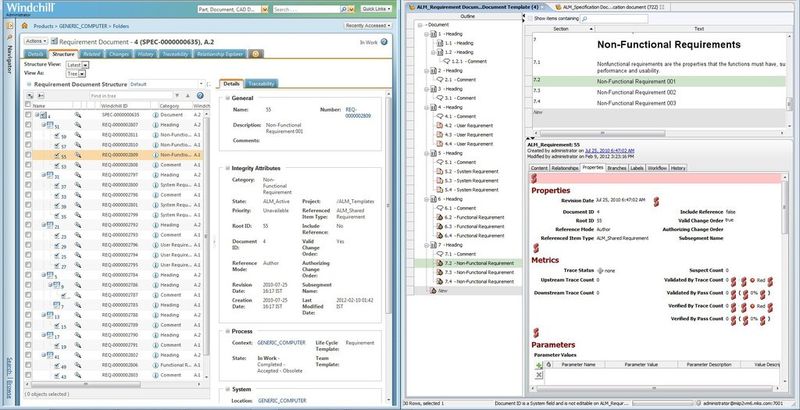
Task: Click find-previous up arrow in tree toolbar
Action: point(187,95)
